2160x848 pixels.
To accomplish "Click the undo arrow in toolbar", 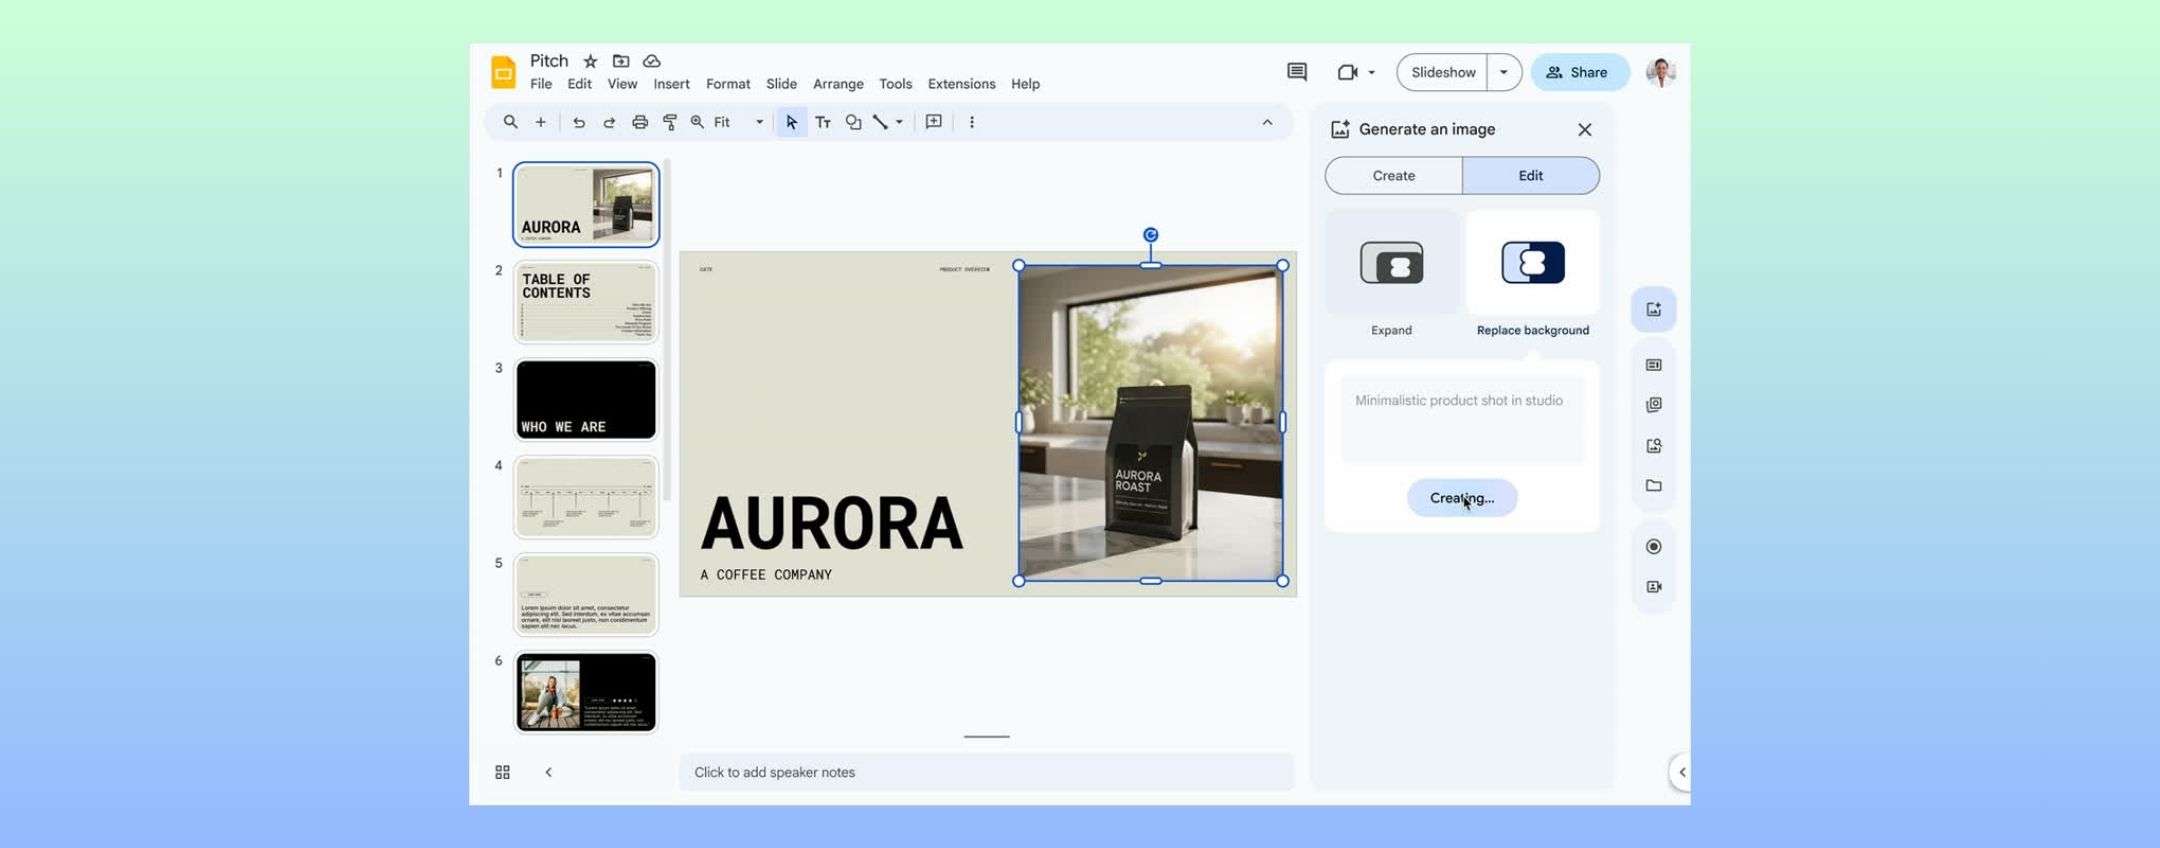I will click(x=578, y=122).
